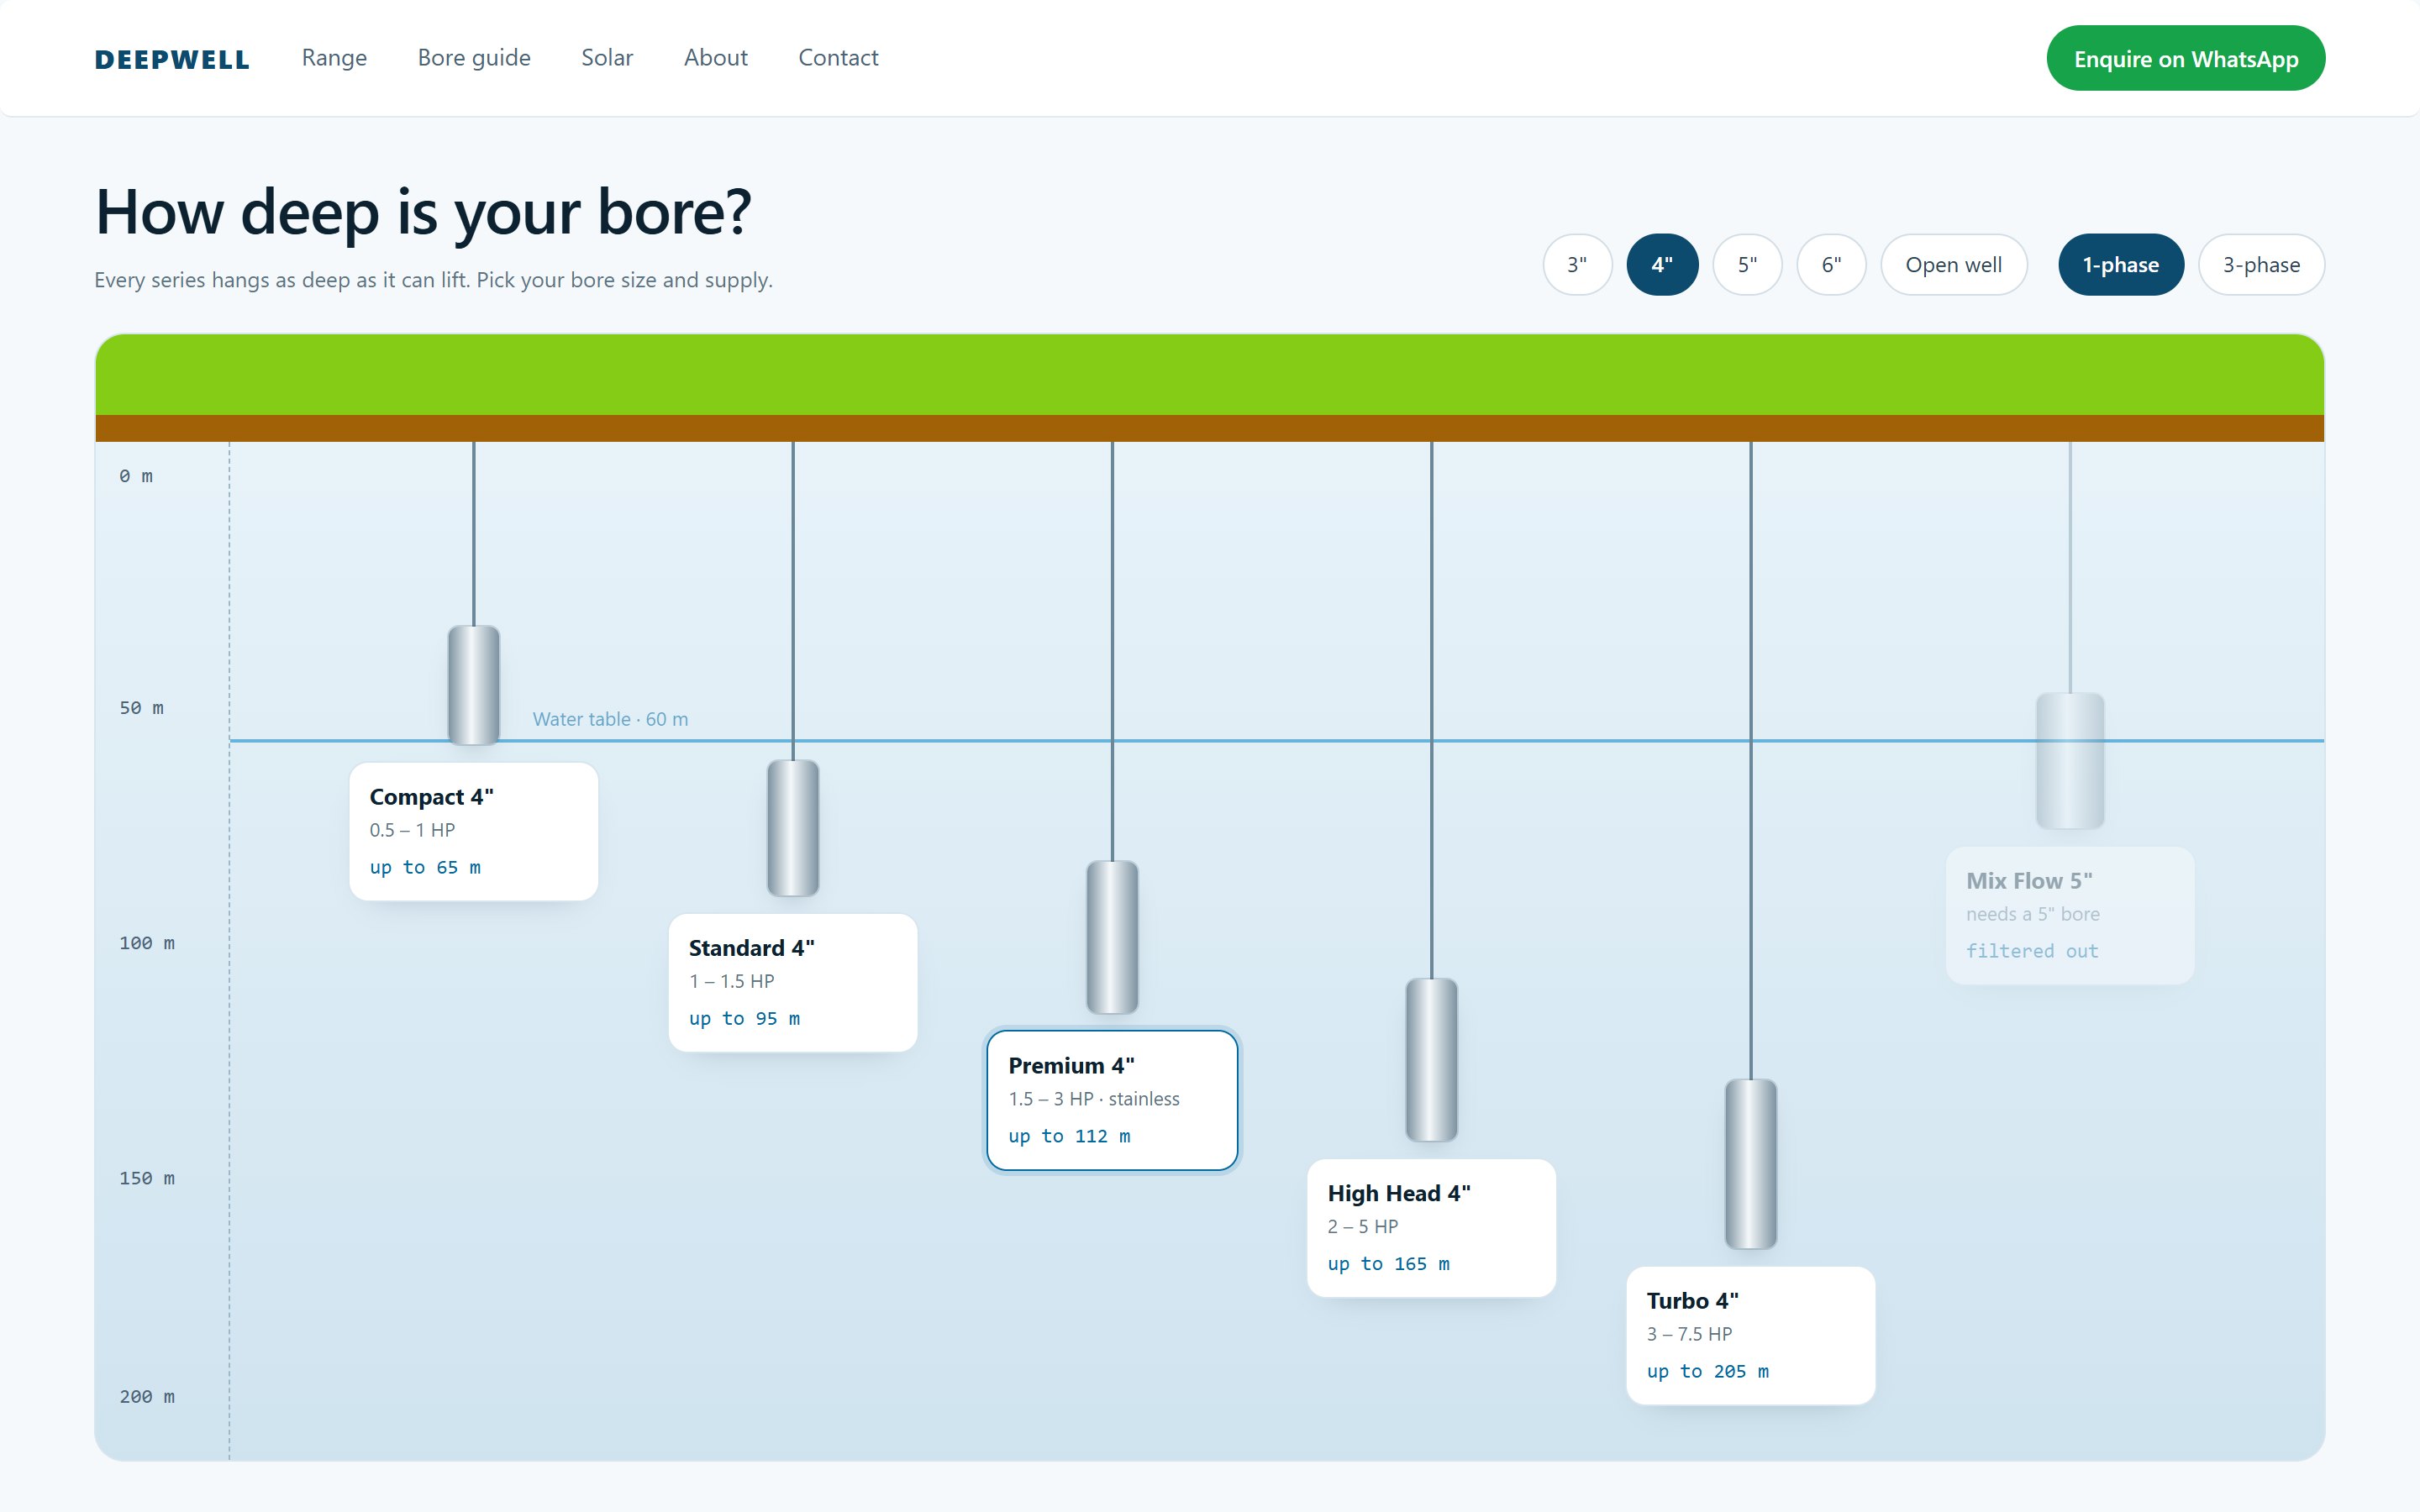Click the Premium 4" pump cylinder
Screen dimensions: 2420x1512
pos(1112,937)
